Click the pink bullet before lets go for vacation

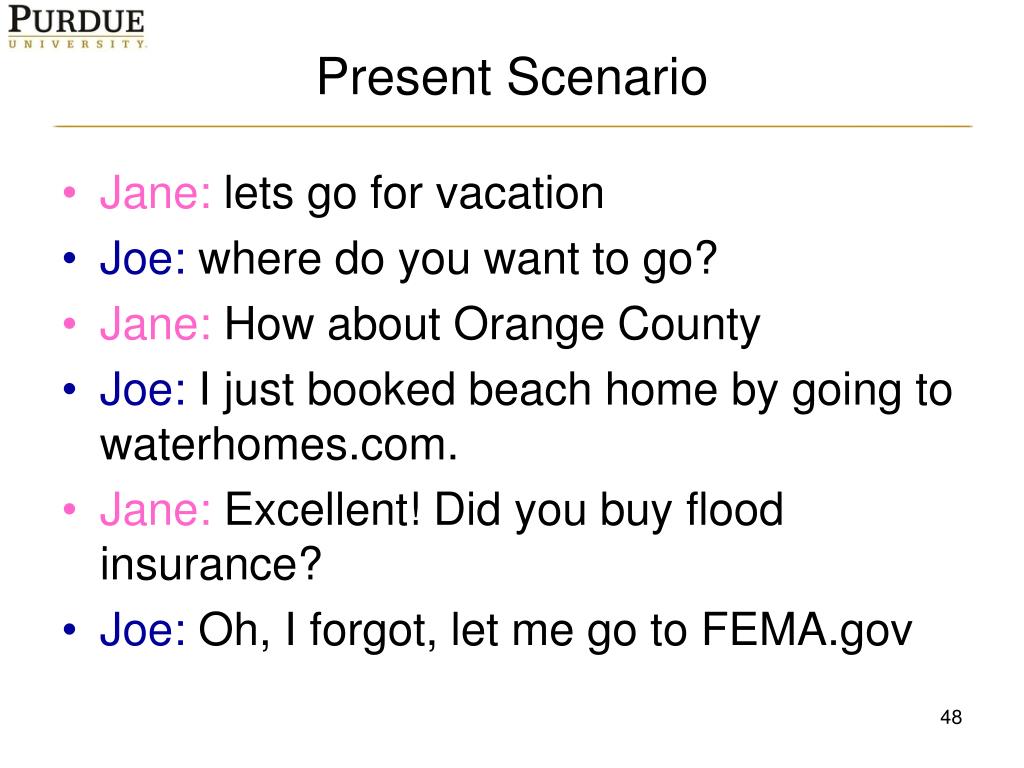pyautogui.click(x=70, y=193)
